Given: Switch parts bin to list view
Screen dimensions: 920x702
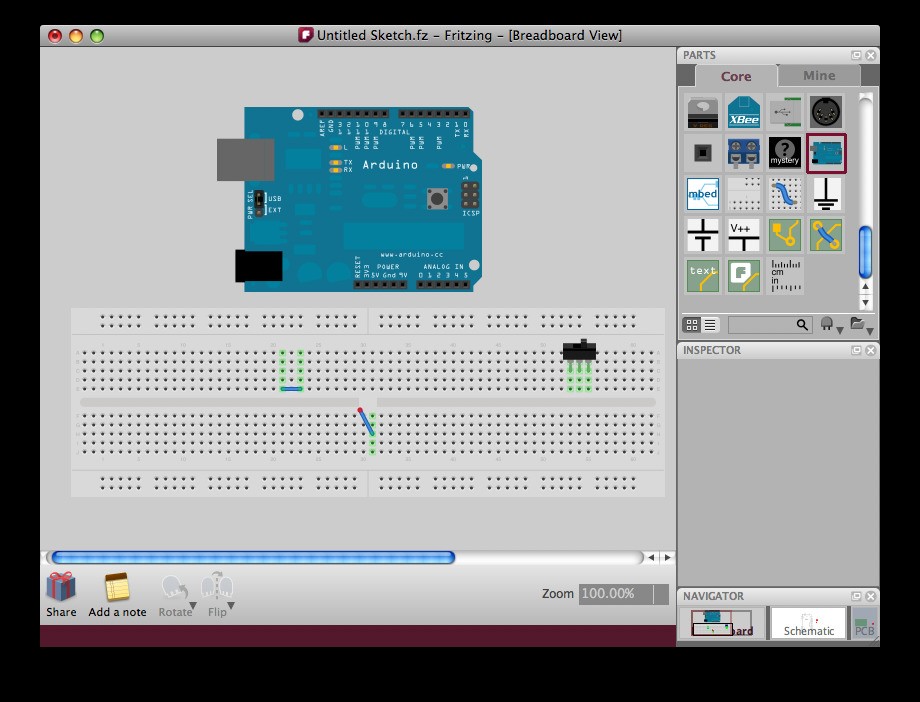Looking at the screenshot, I should pyautogui.click(x=710, y=325).
